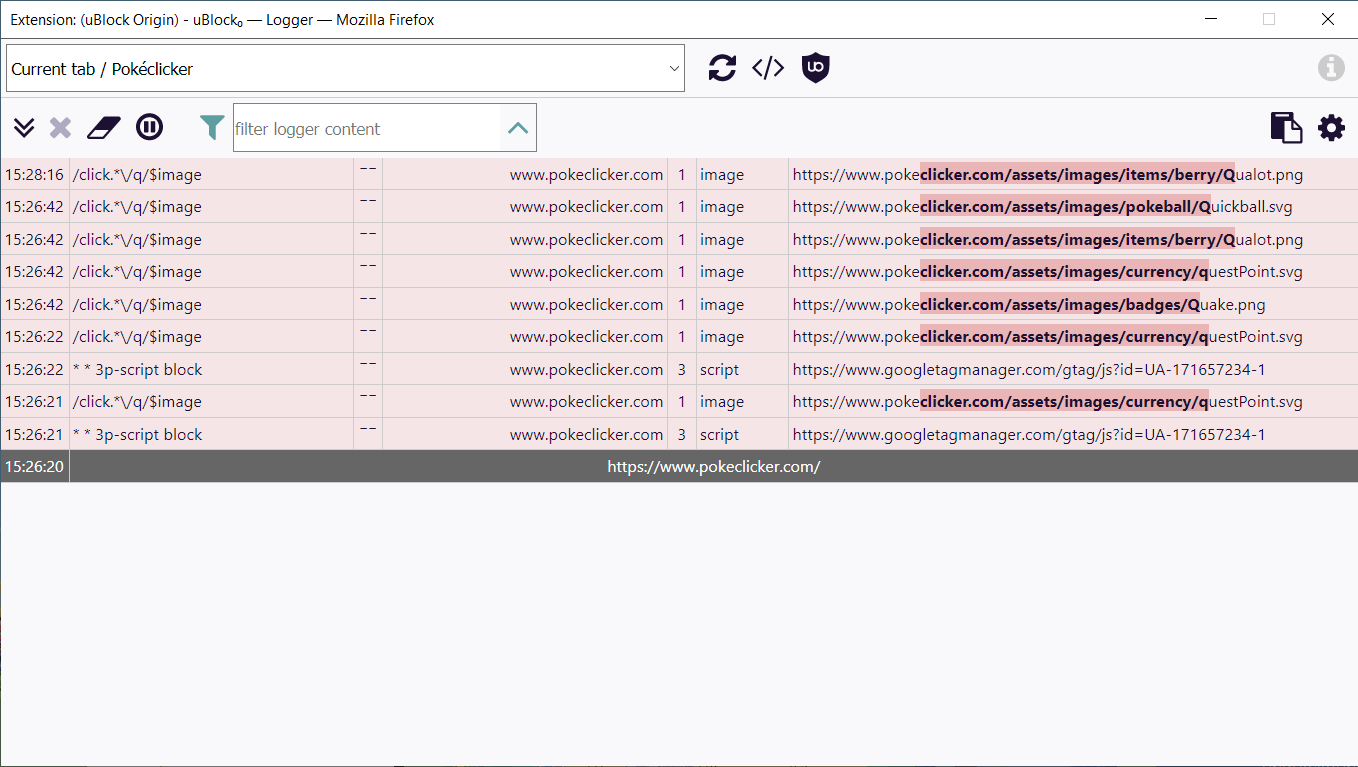The image size is (1358, 767).
Task: Click the info icon at top right
Action: (x=1331, y=67)
